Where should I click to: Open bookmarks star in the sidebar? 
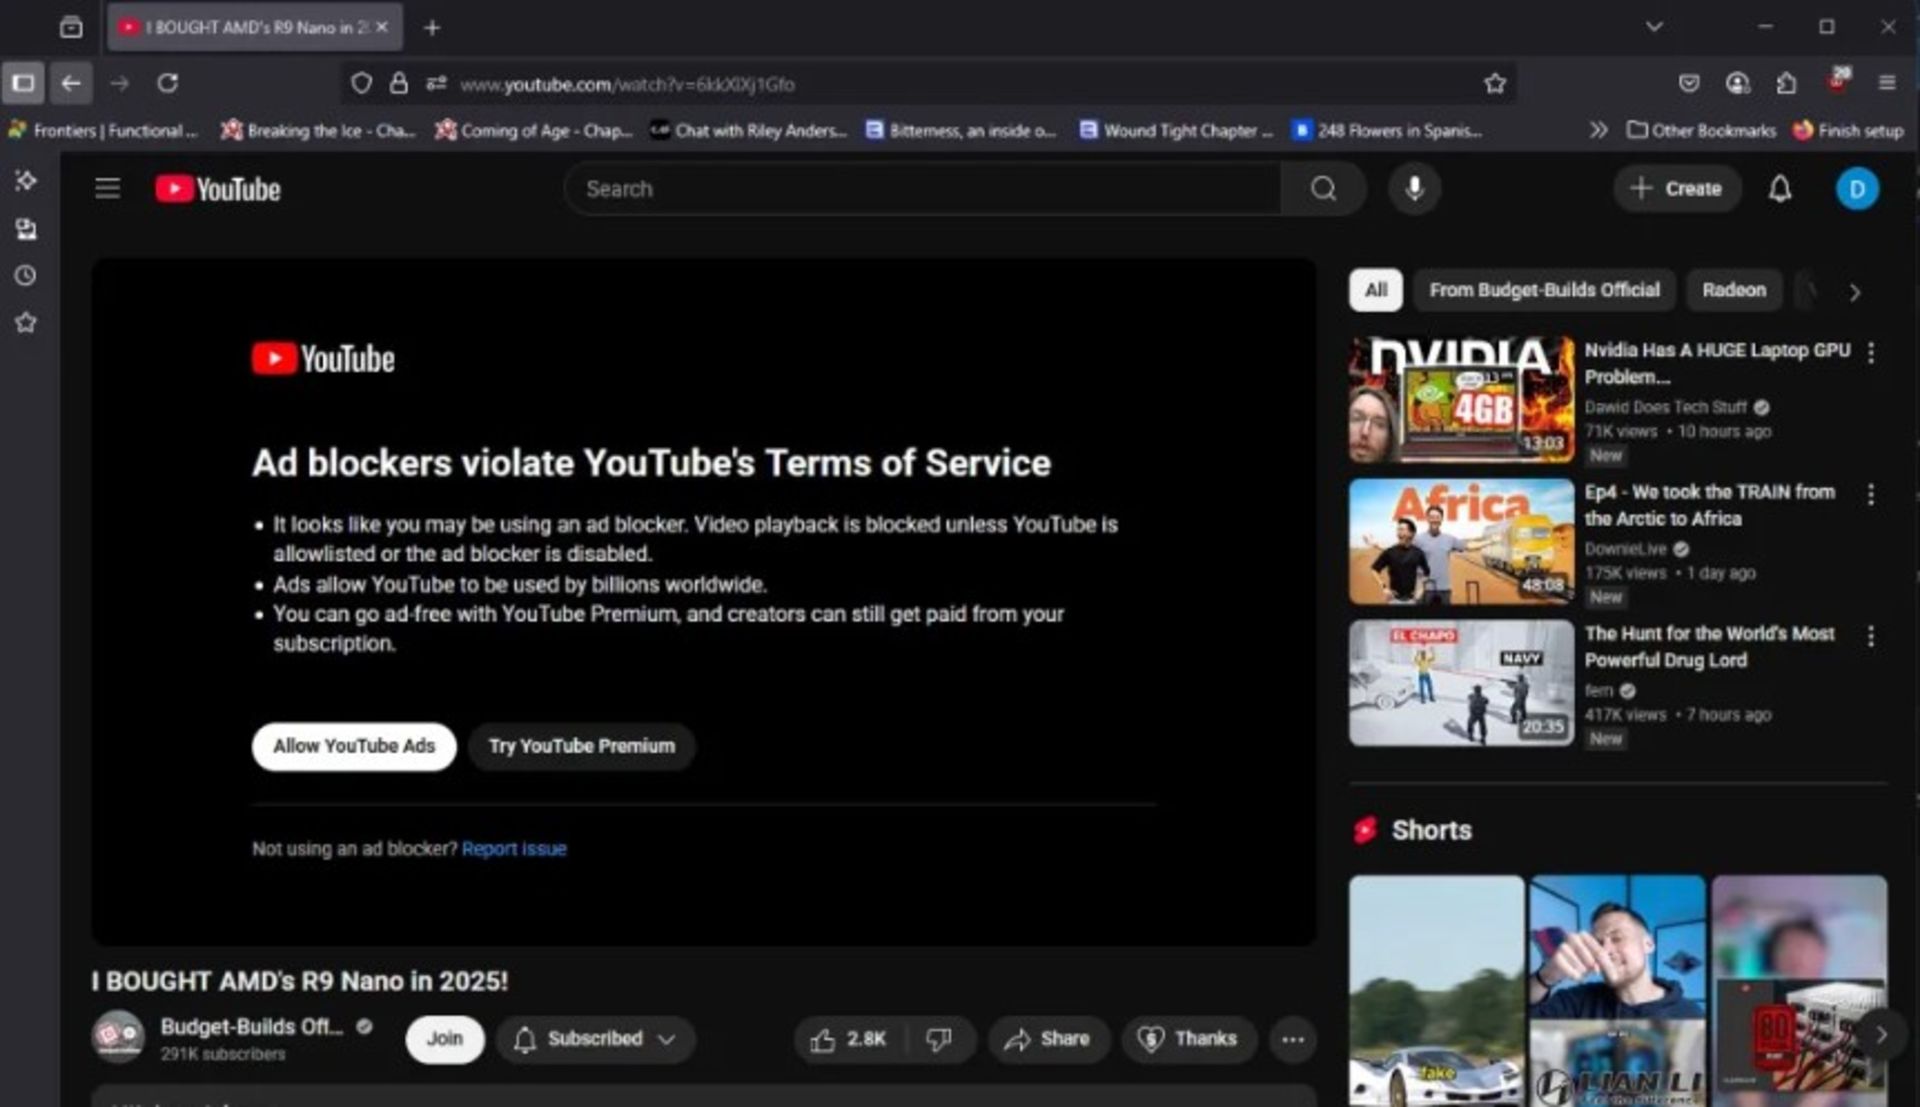tap(26, 322)
